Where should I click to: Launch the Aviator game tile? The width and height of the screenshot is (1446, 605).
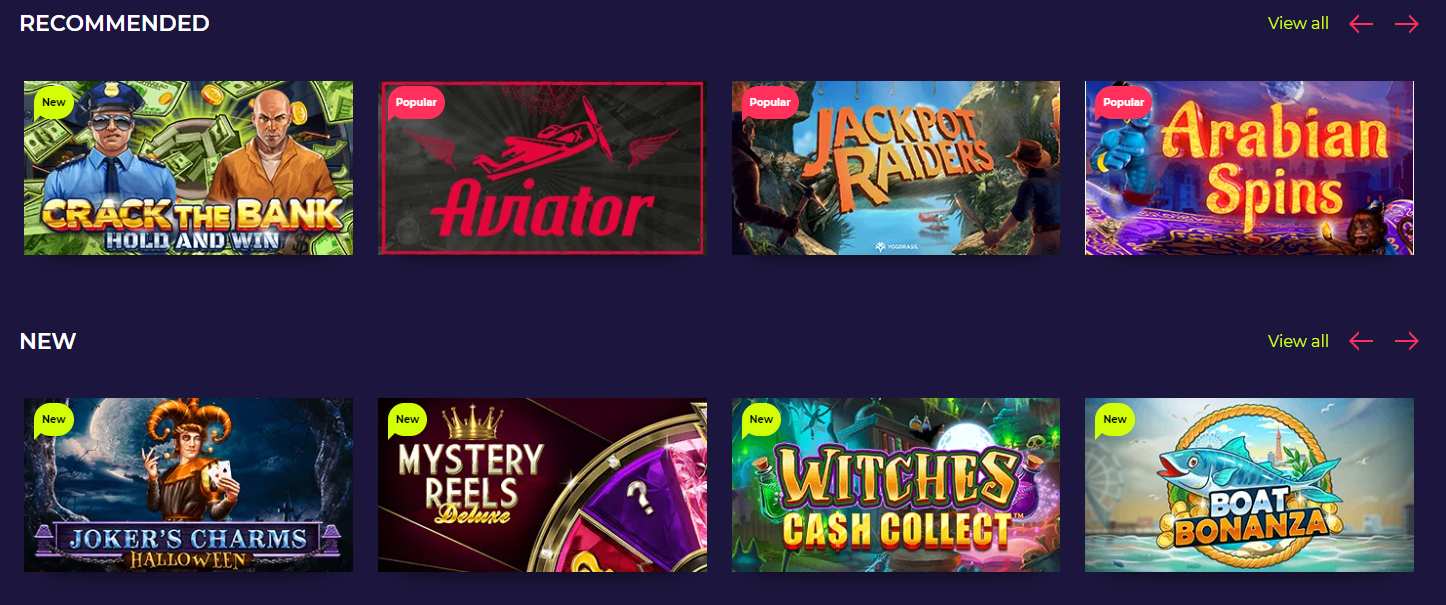coord(542,168)
